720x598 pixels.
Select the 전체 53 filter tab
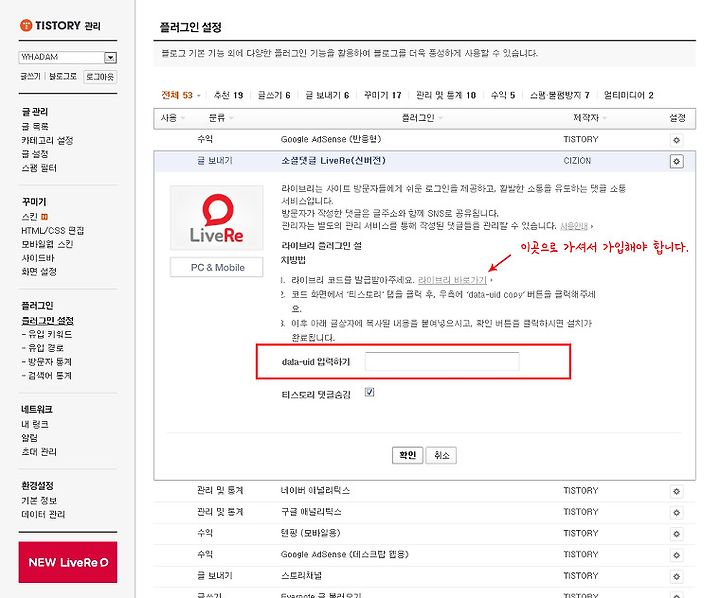(x=177, y=95)
